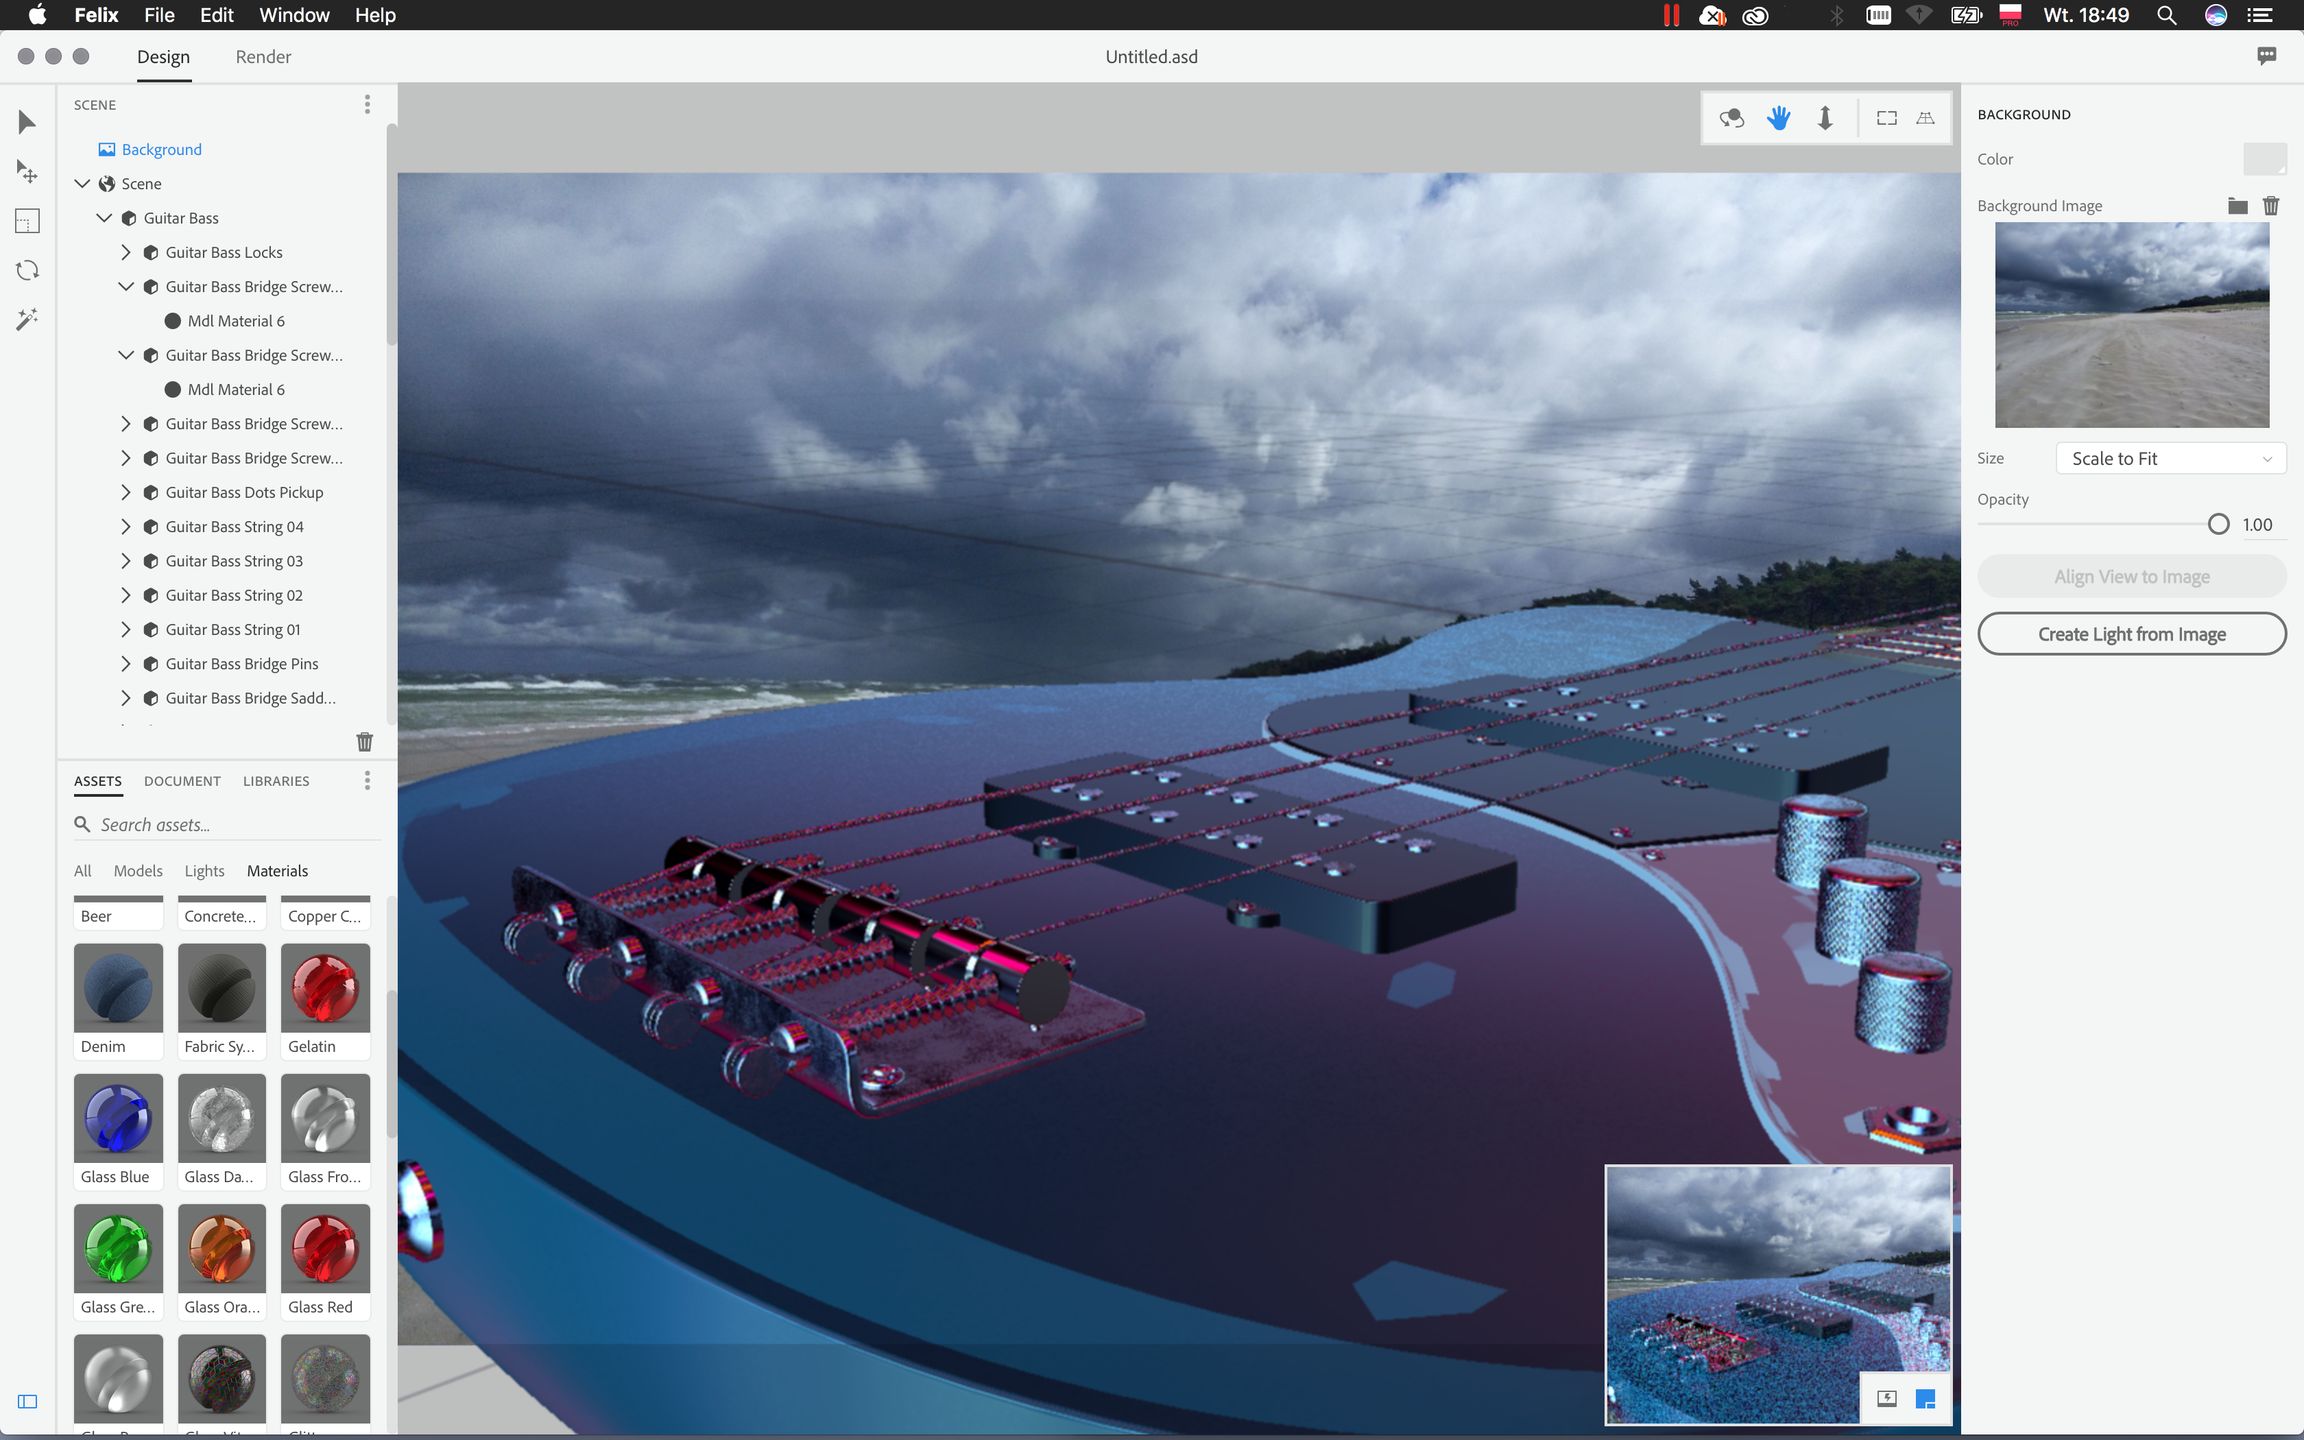This screenshot has width=2304, height=1440.
Task: Toggle left panel visibility icon
Action: click(28, 1401)
